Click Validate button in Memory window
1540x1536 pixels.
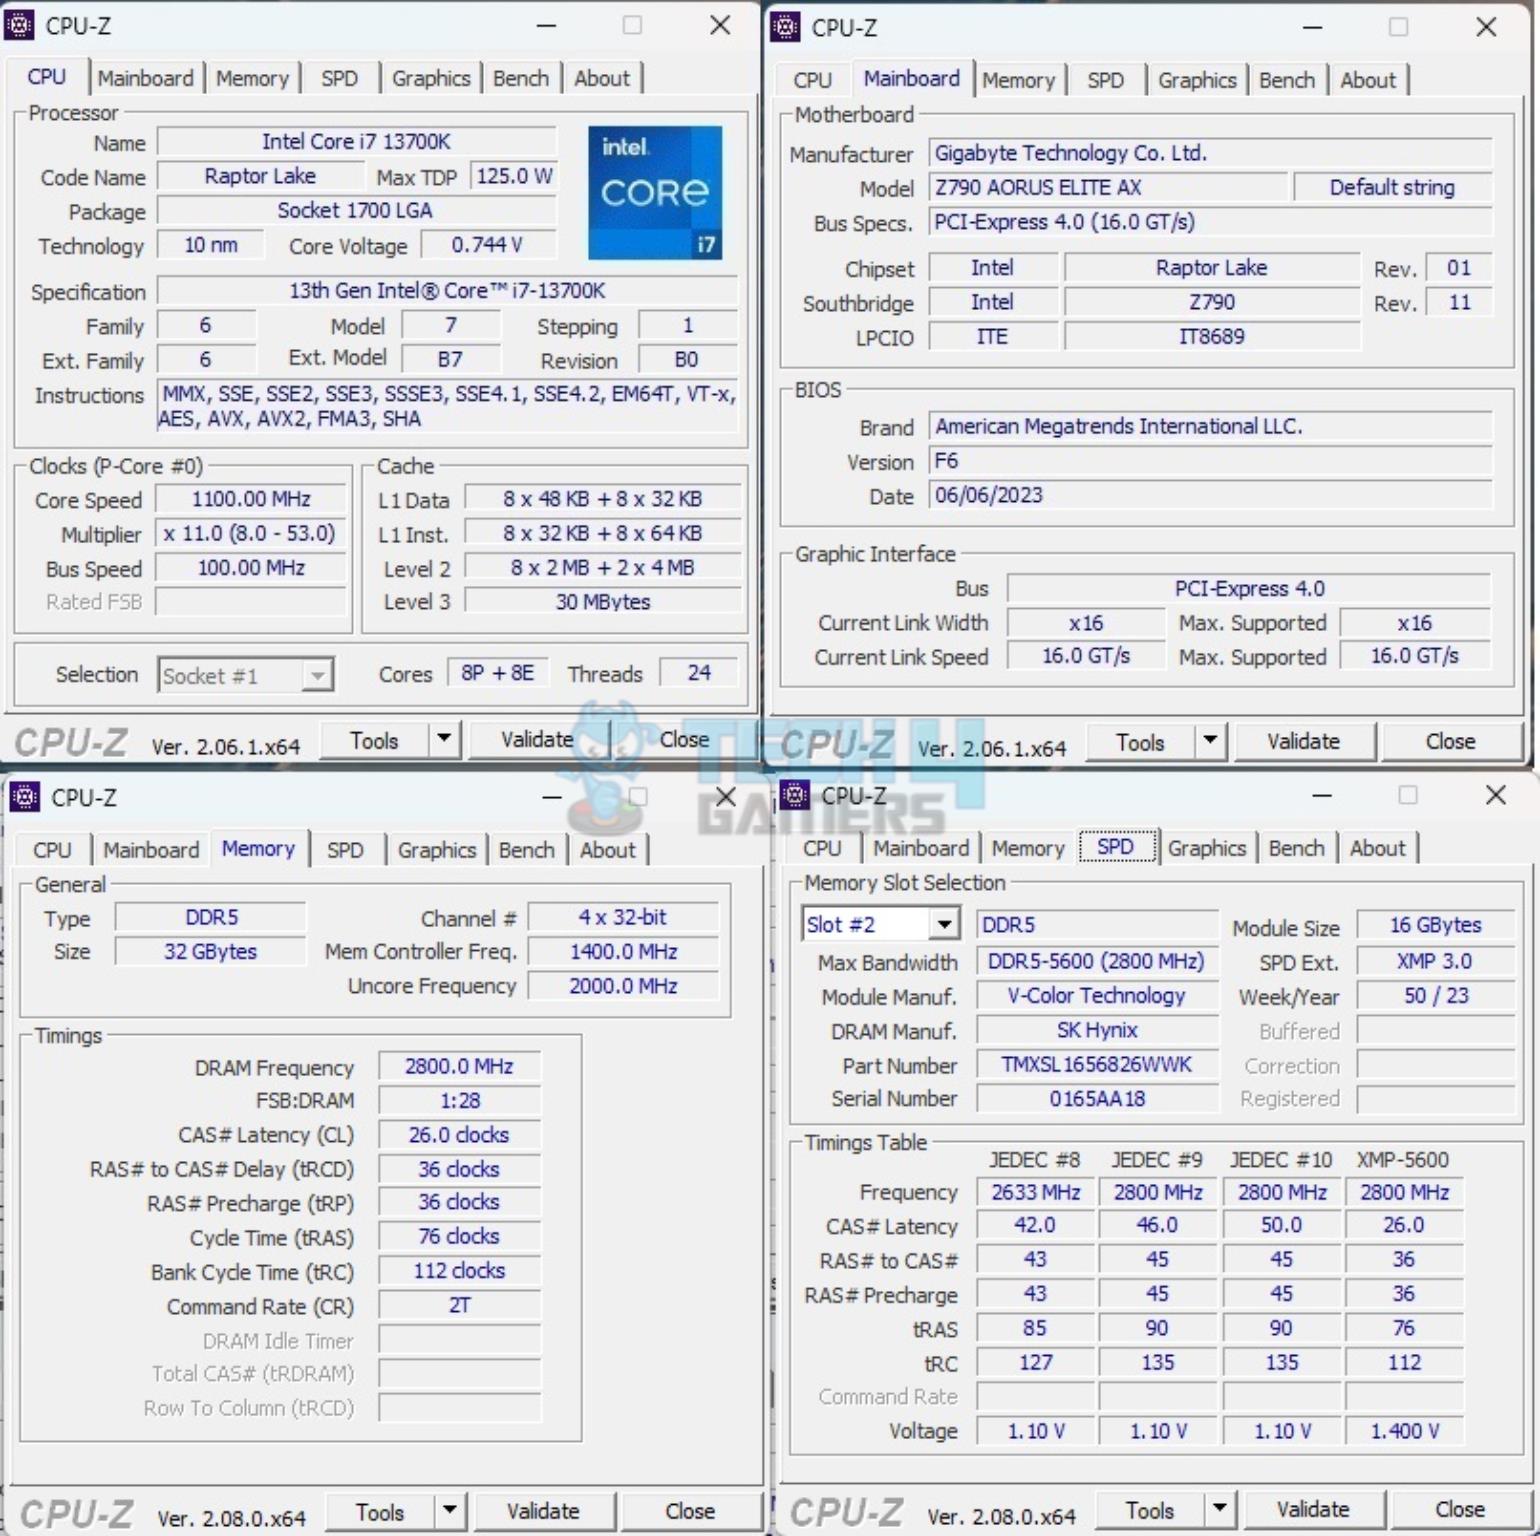(543, 1511)
